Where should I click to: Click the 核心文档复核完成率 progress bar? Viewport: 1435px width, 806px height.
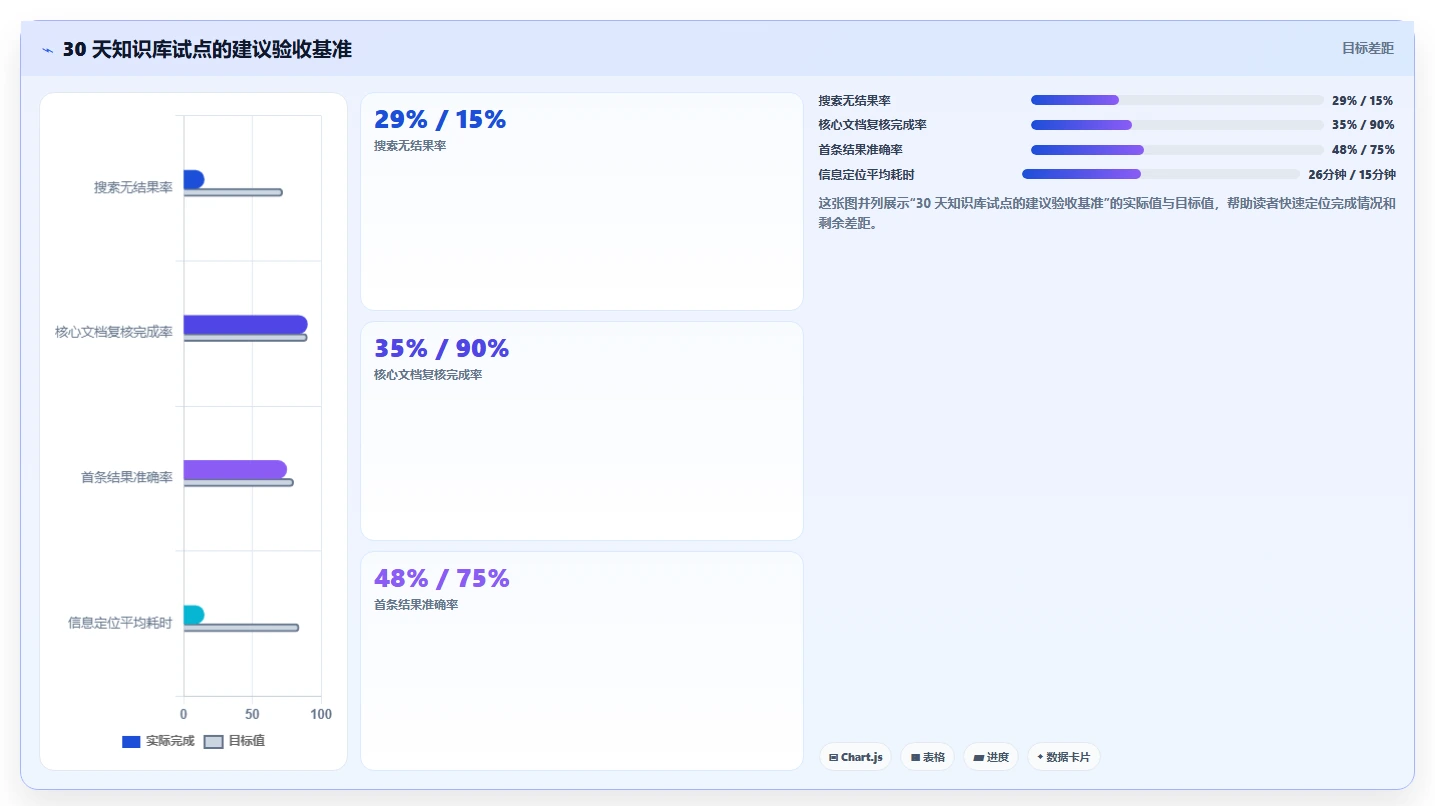click(x=1177, y=125)
